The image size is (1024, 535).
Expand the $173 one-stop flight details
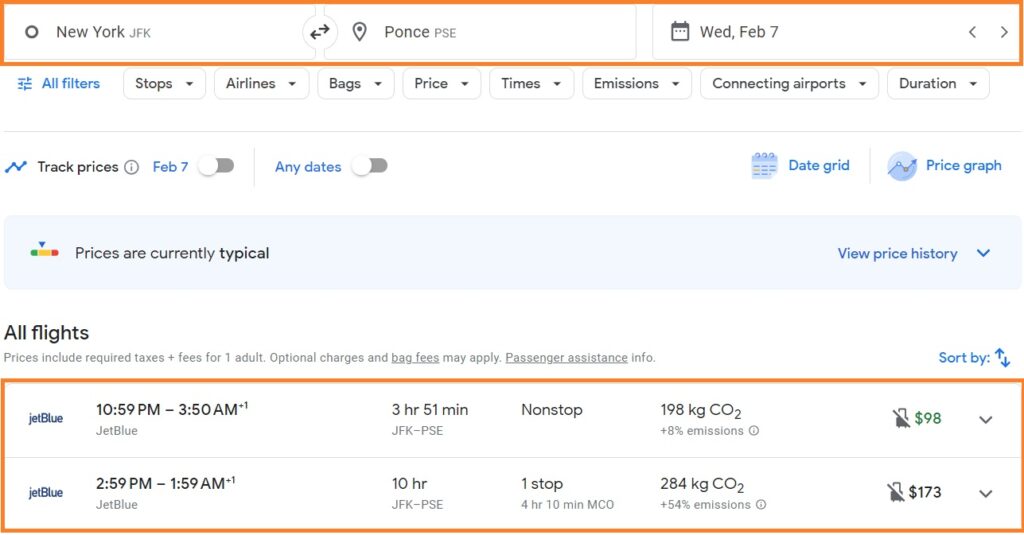pos(985,493)
